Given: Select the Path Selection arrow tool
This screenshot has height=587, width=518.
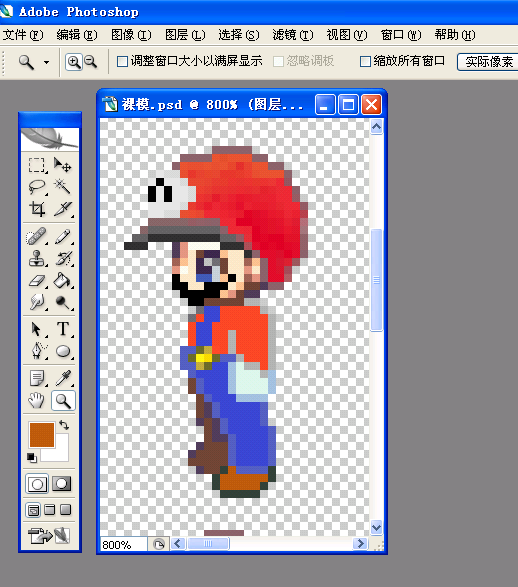Looking at the screenshot, I should coord(37,329).
